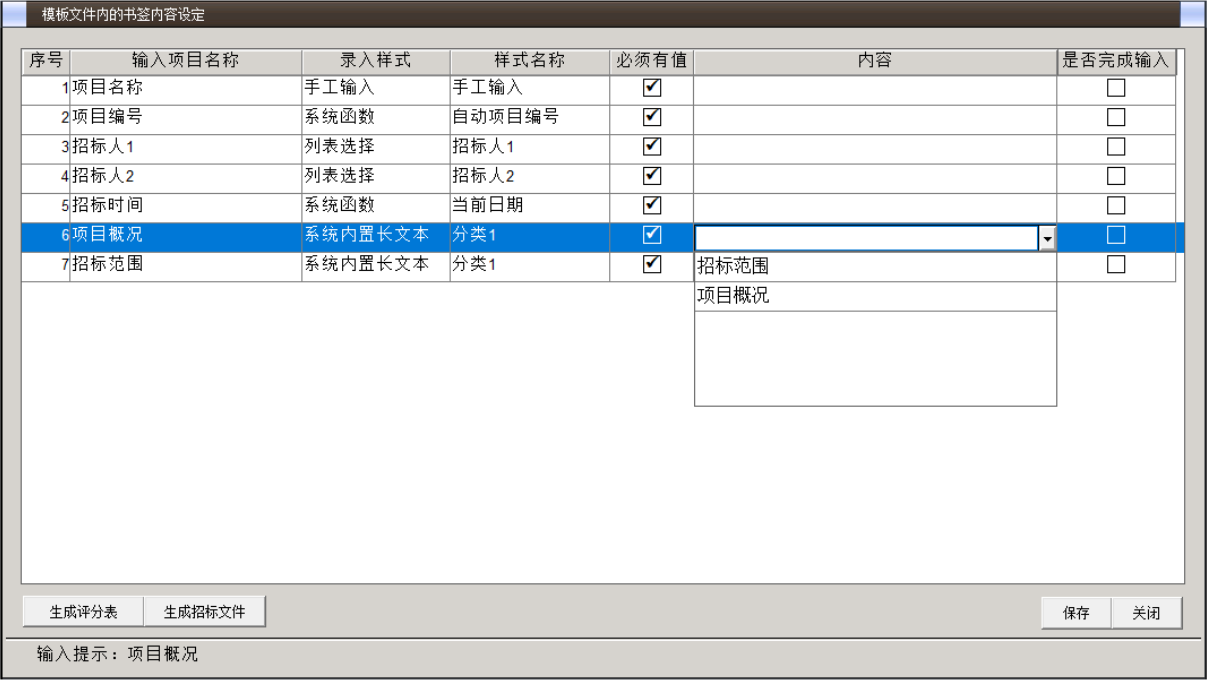This screenshot has width=1207, height=680.
Task: Click inside the 内容 combo box text field
Action: click(x=867, y=238)
